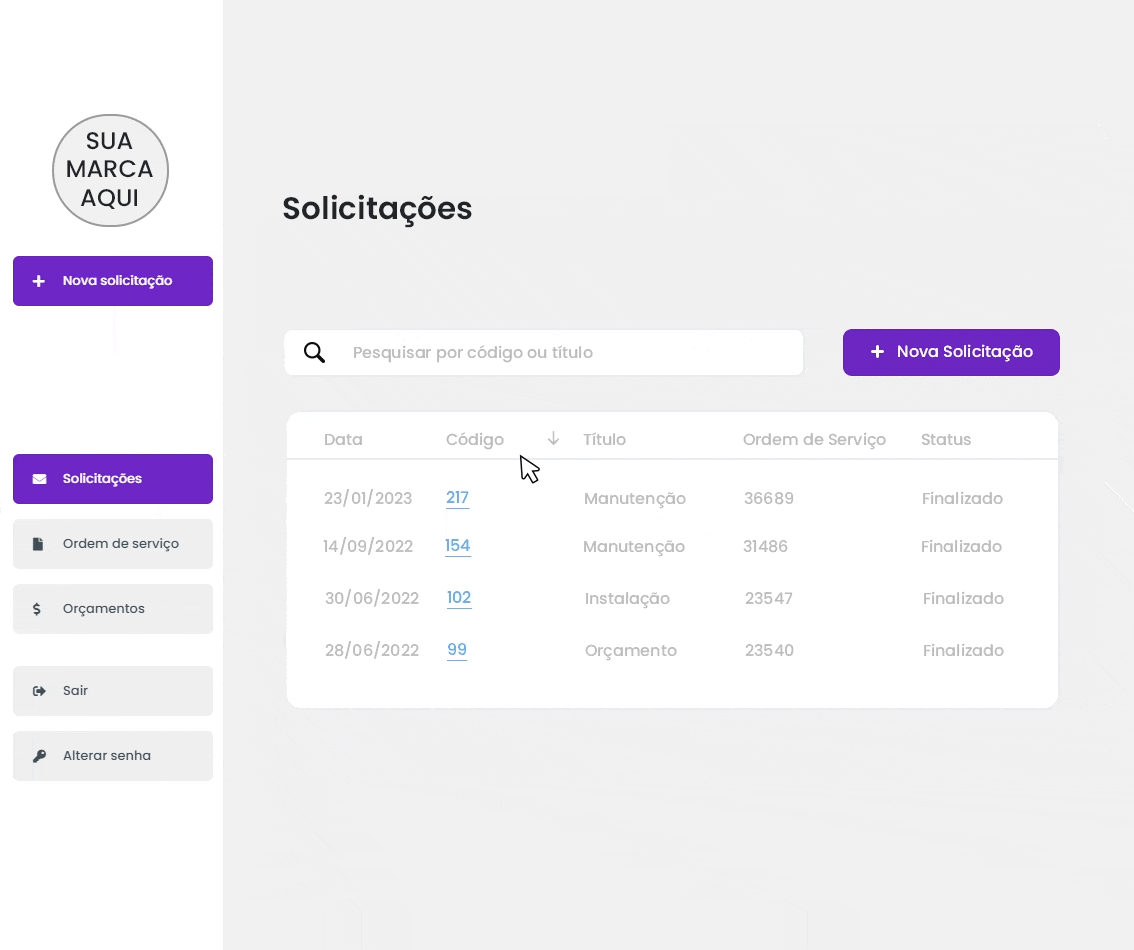Open request code 217
This screenshot has height=950, width=1134.
click(x=457, y=498)
